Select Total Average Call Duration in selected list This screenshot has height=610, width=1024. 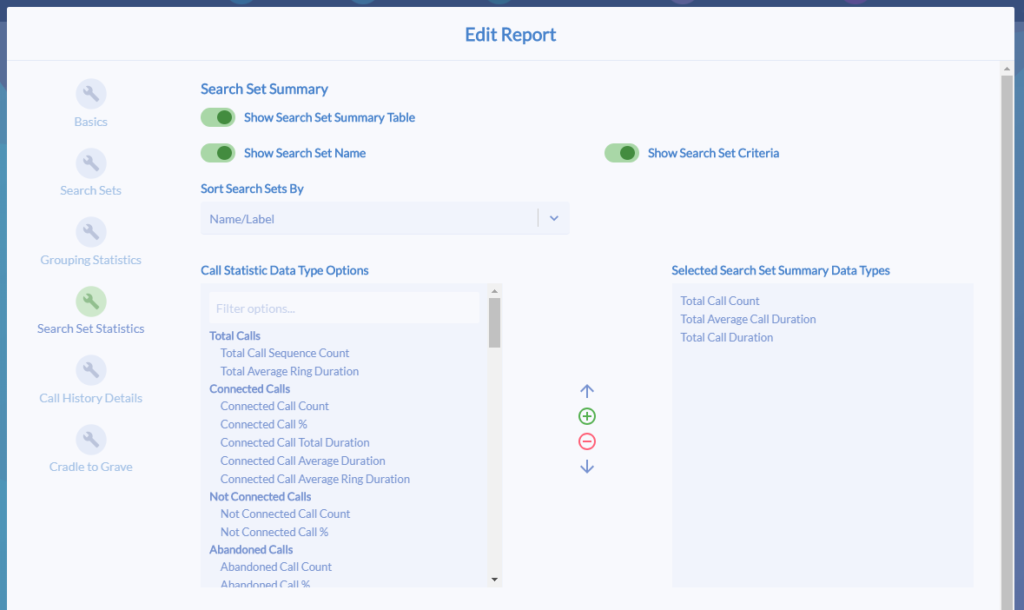pos(748,319)
